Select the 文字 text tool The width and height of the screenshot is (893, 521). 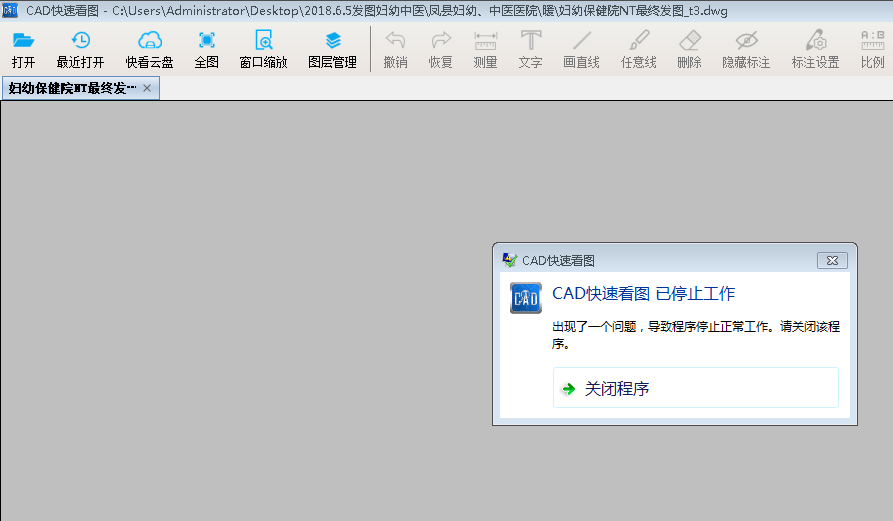click(x=530, y=50)
